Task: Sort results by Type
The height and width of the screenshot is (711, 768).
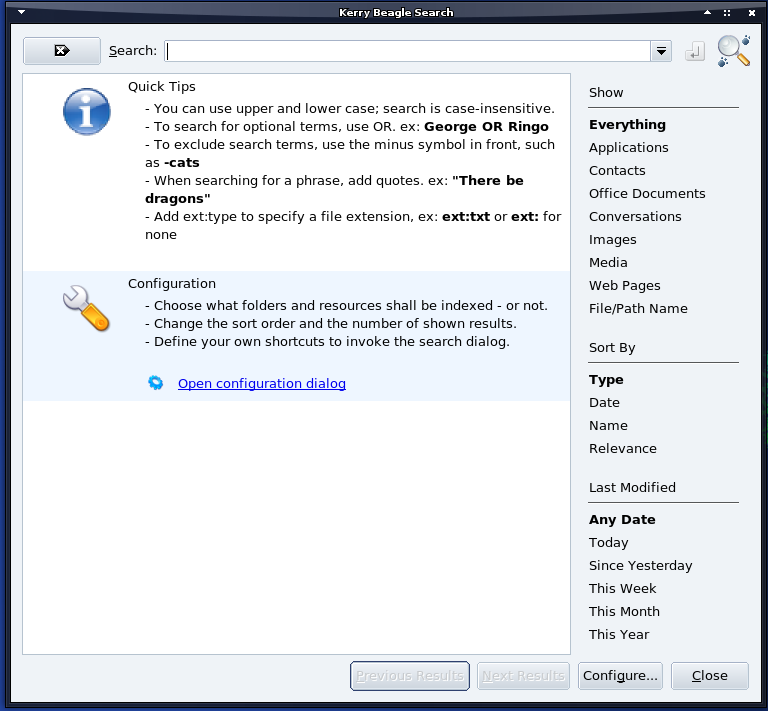Action: 606,379
